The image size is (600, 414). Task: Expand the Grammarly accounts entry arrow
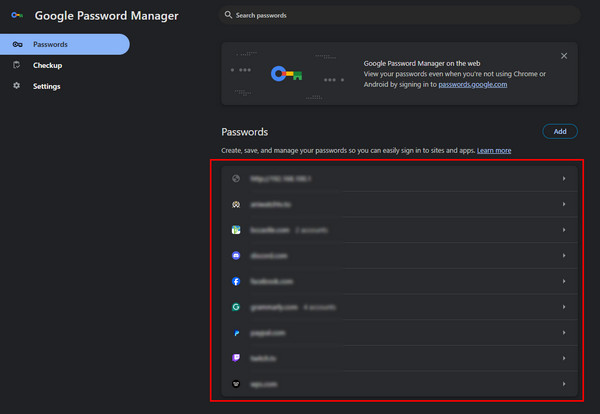click(564, 307)
